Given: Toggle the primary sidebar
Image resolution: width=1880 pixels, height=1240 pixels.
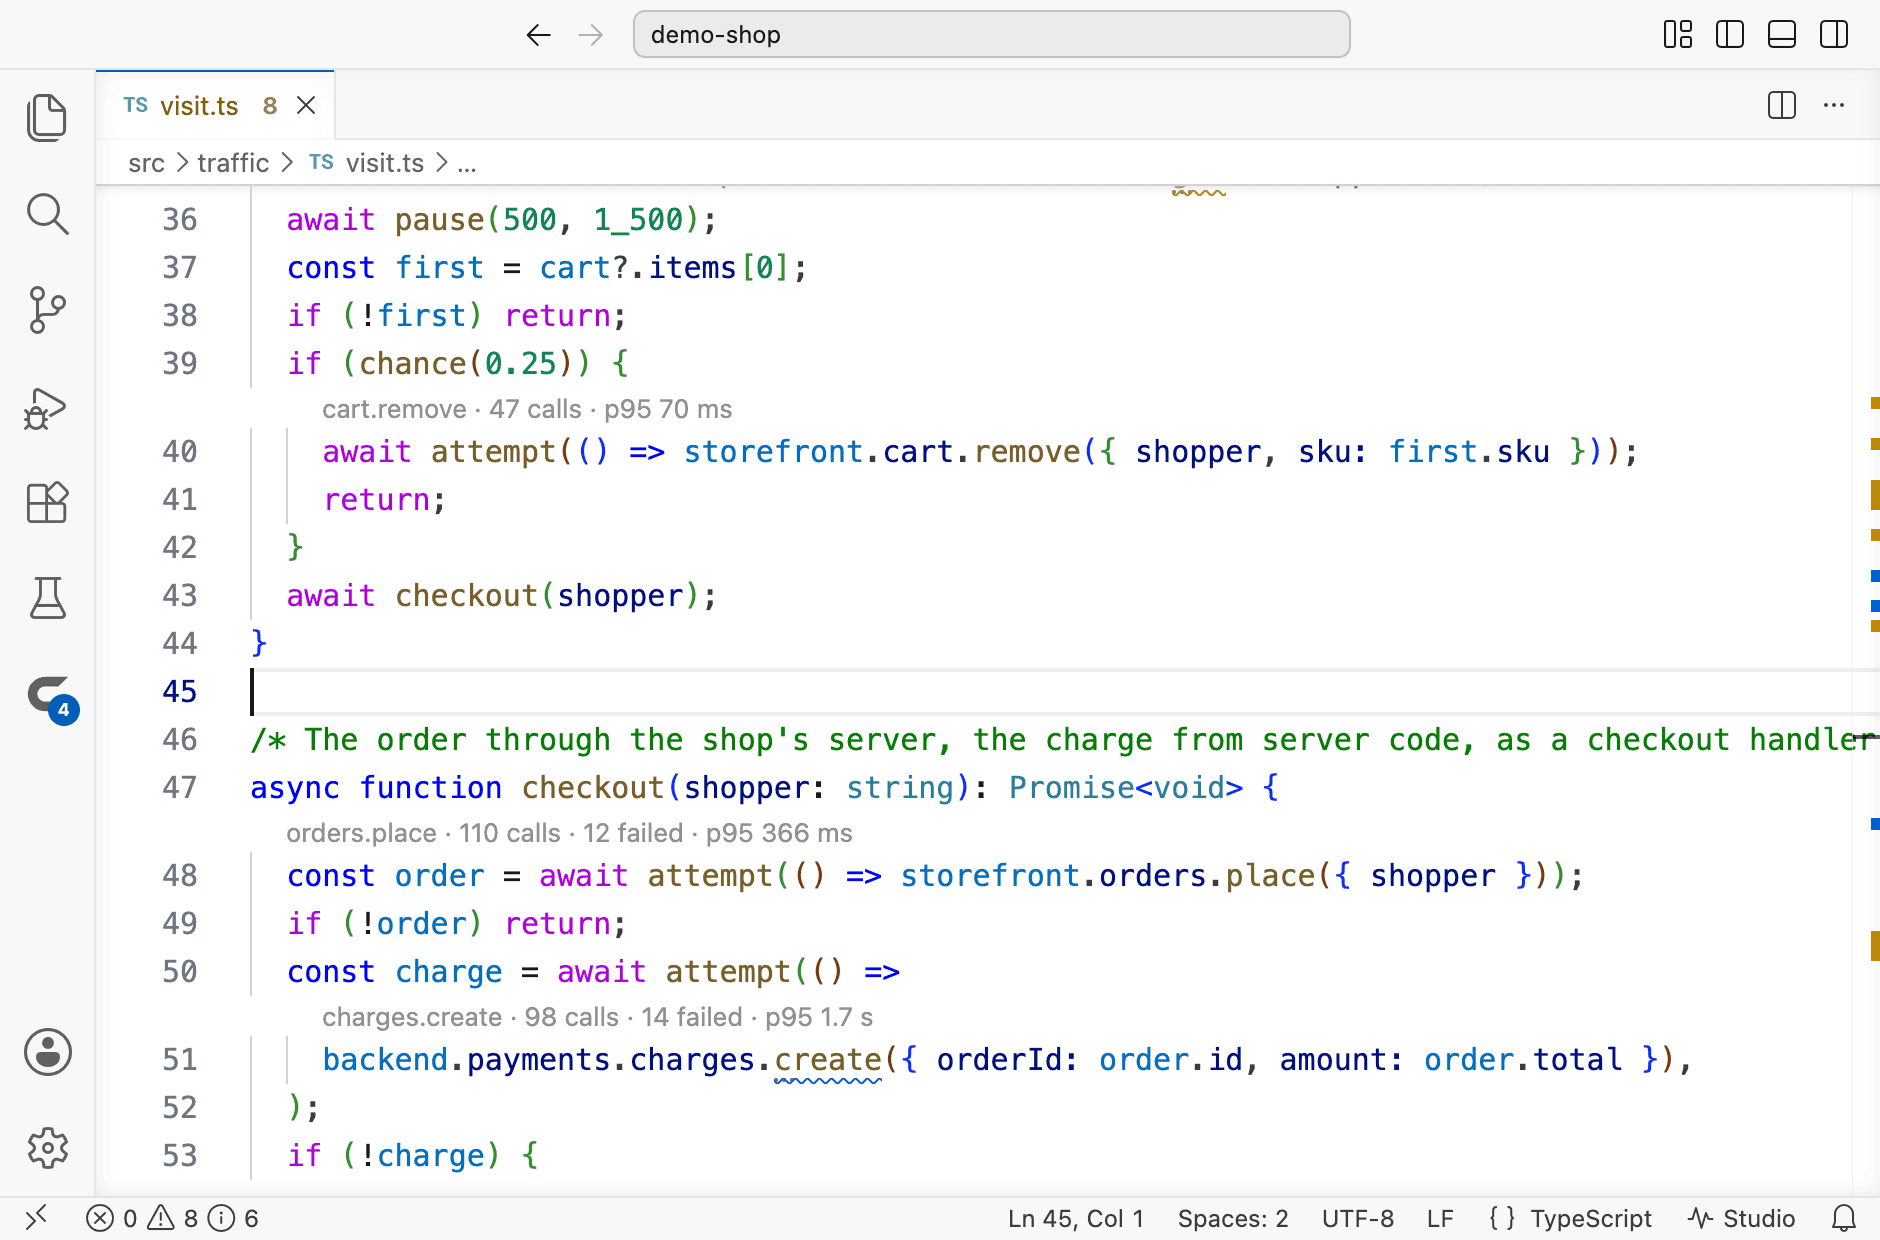Looking at the screenshot, I should (1729, 35).
